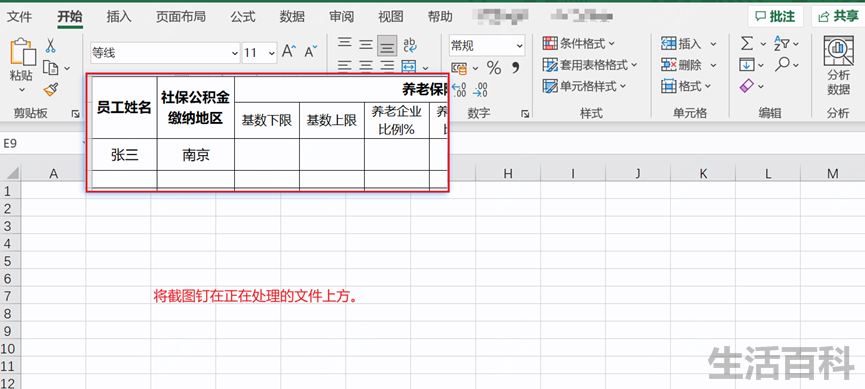
Task: Expand the 粘贴 paste options arrow
Action: click(x=23, y=90)
